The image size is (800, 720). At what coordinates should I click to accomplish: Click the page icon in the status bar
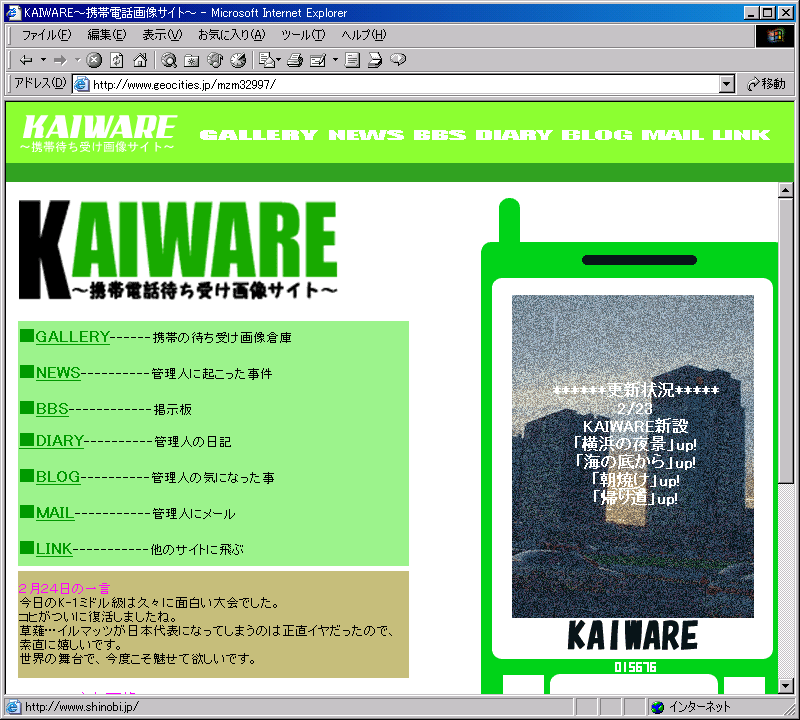pyautogui.click(x=13, y=707)
